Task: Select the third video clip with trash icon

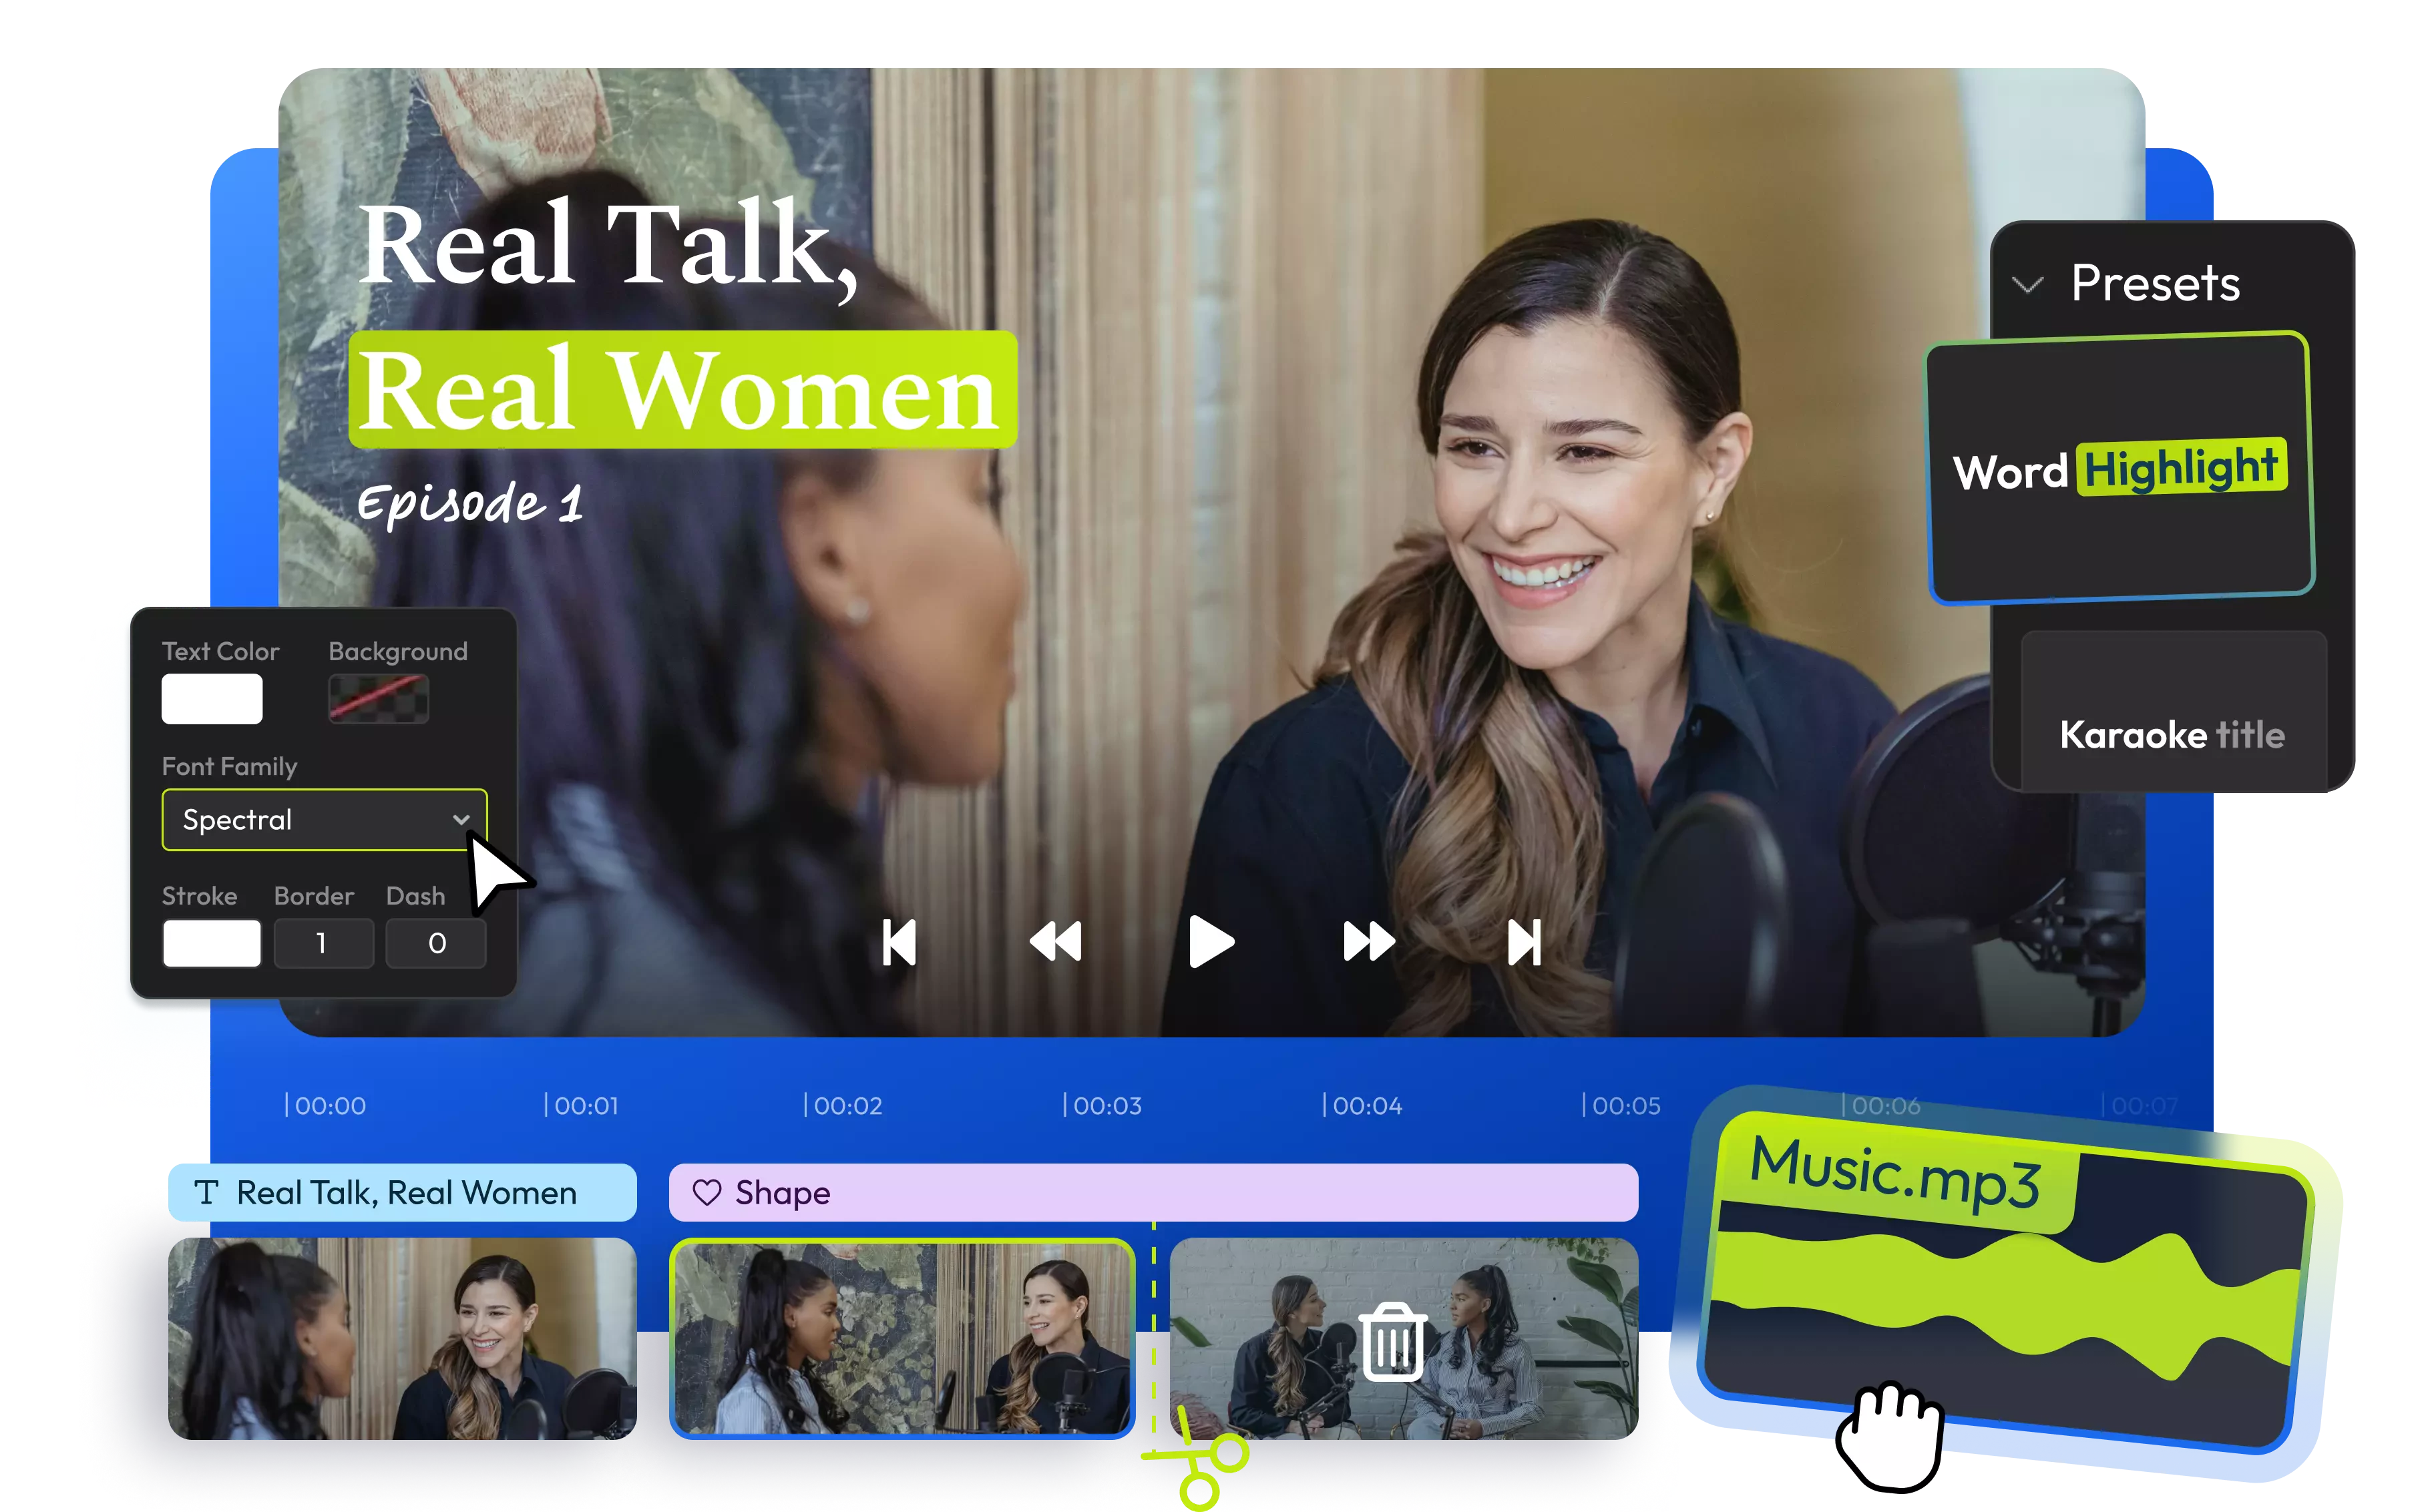Action: [x=1404, y=1338]
